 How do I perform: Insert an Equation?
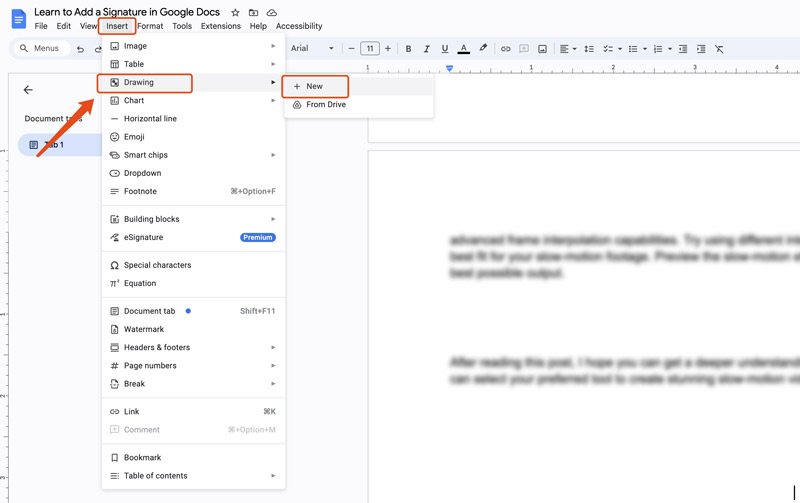coord(193,283)
